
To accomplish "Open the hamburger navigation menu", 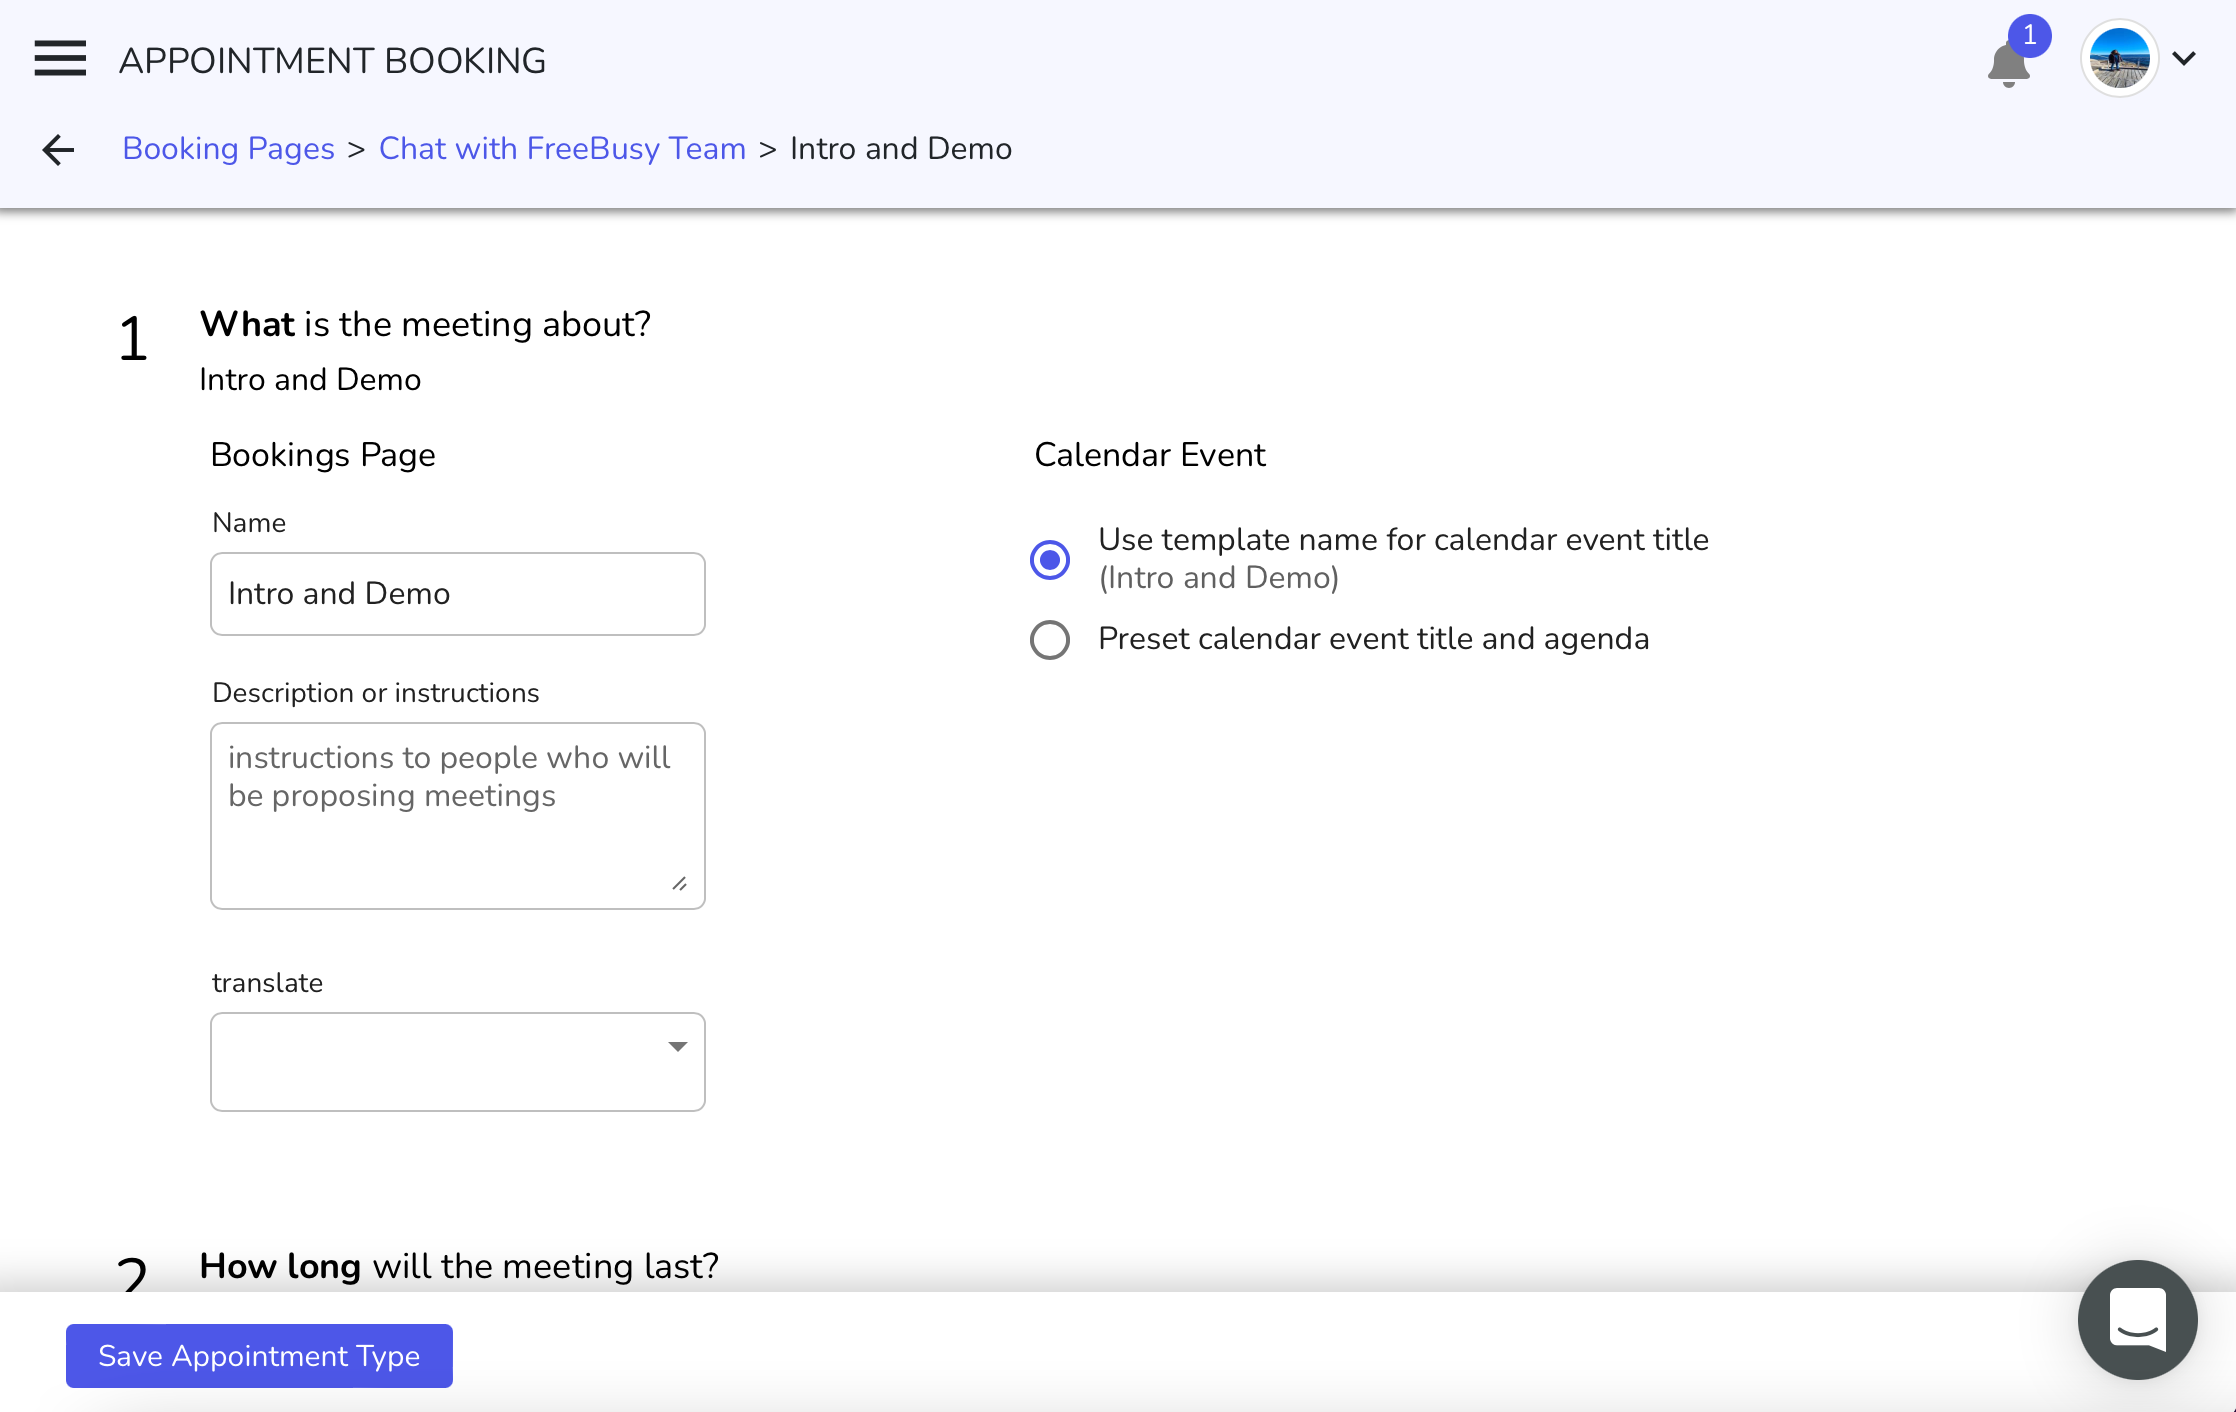I will point(60,59).
